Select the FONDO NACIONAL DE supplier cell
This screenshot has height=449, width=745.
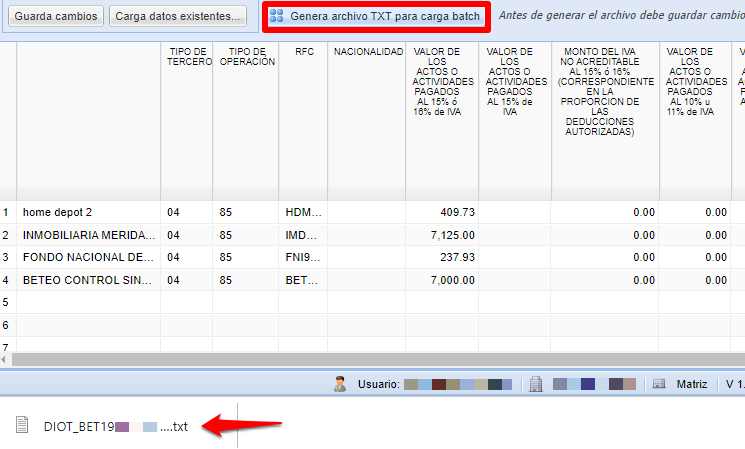click(88, 257)
